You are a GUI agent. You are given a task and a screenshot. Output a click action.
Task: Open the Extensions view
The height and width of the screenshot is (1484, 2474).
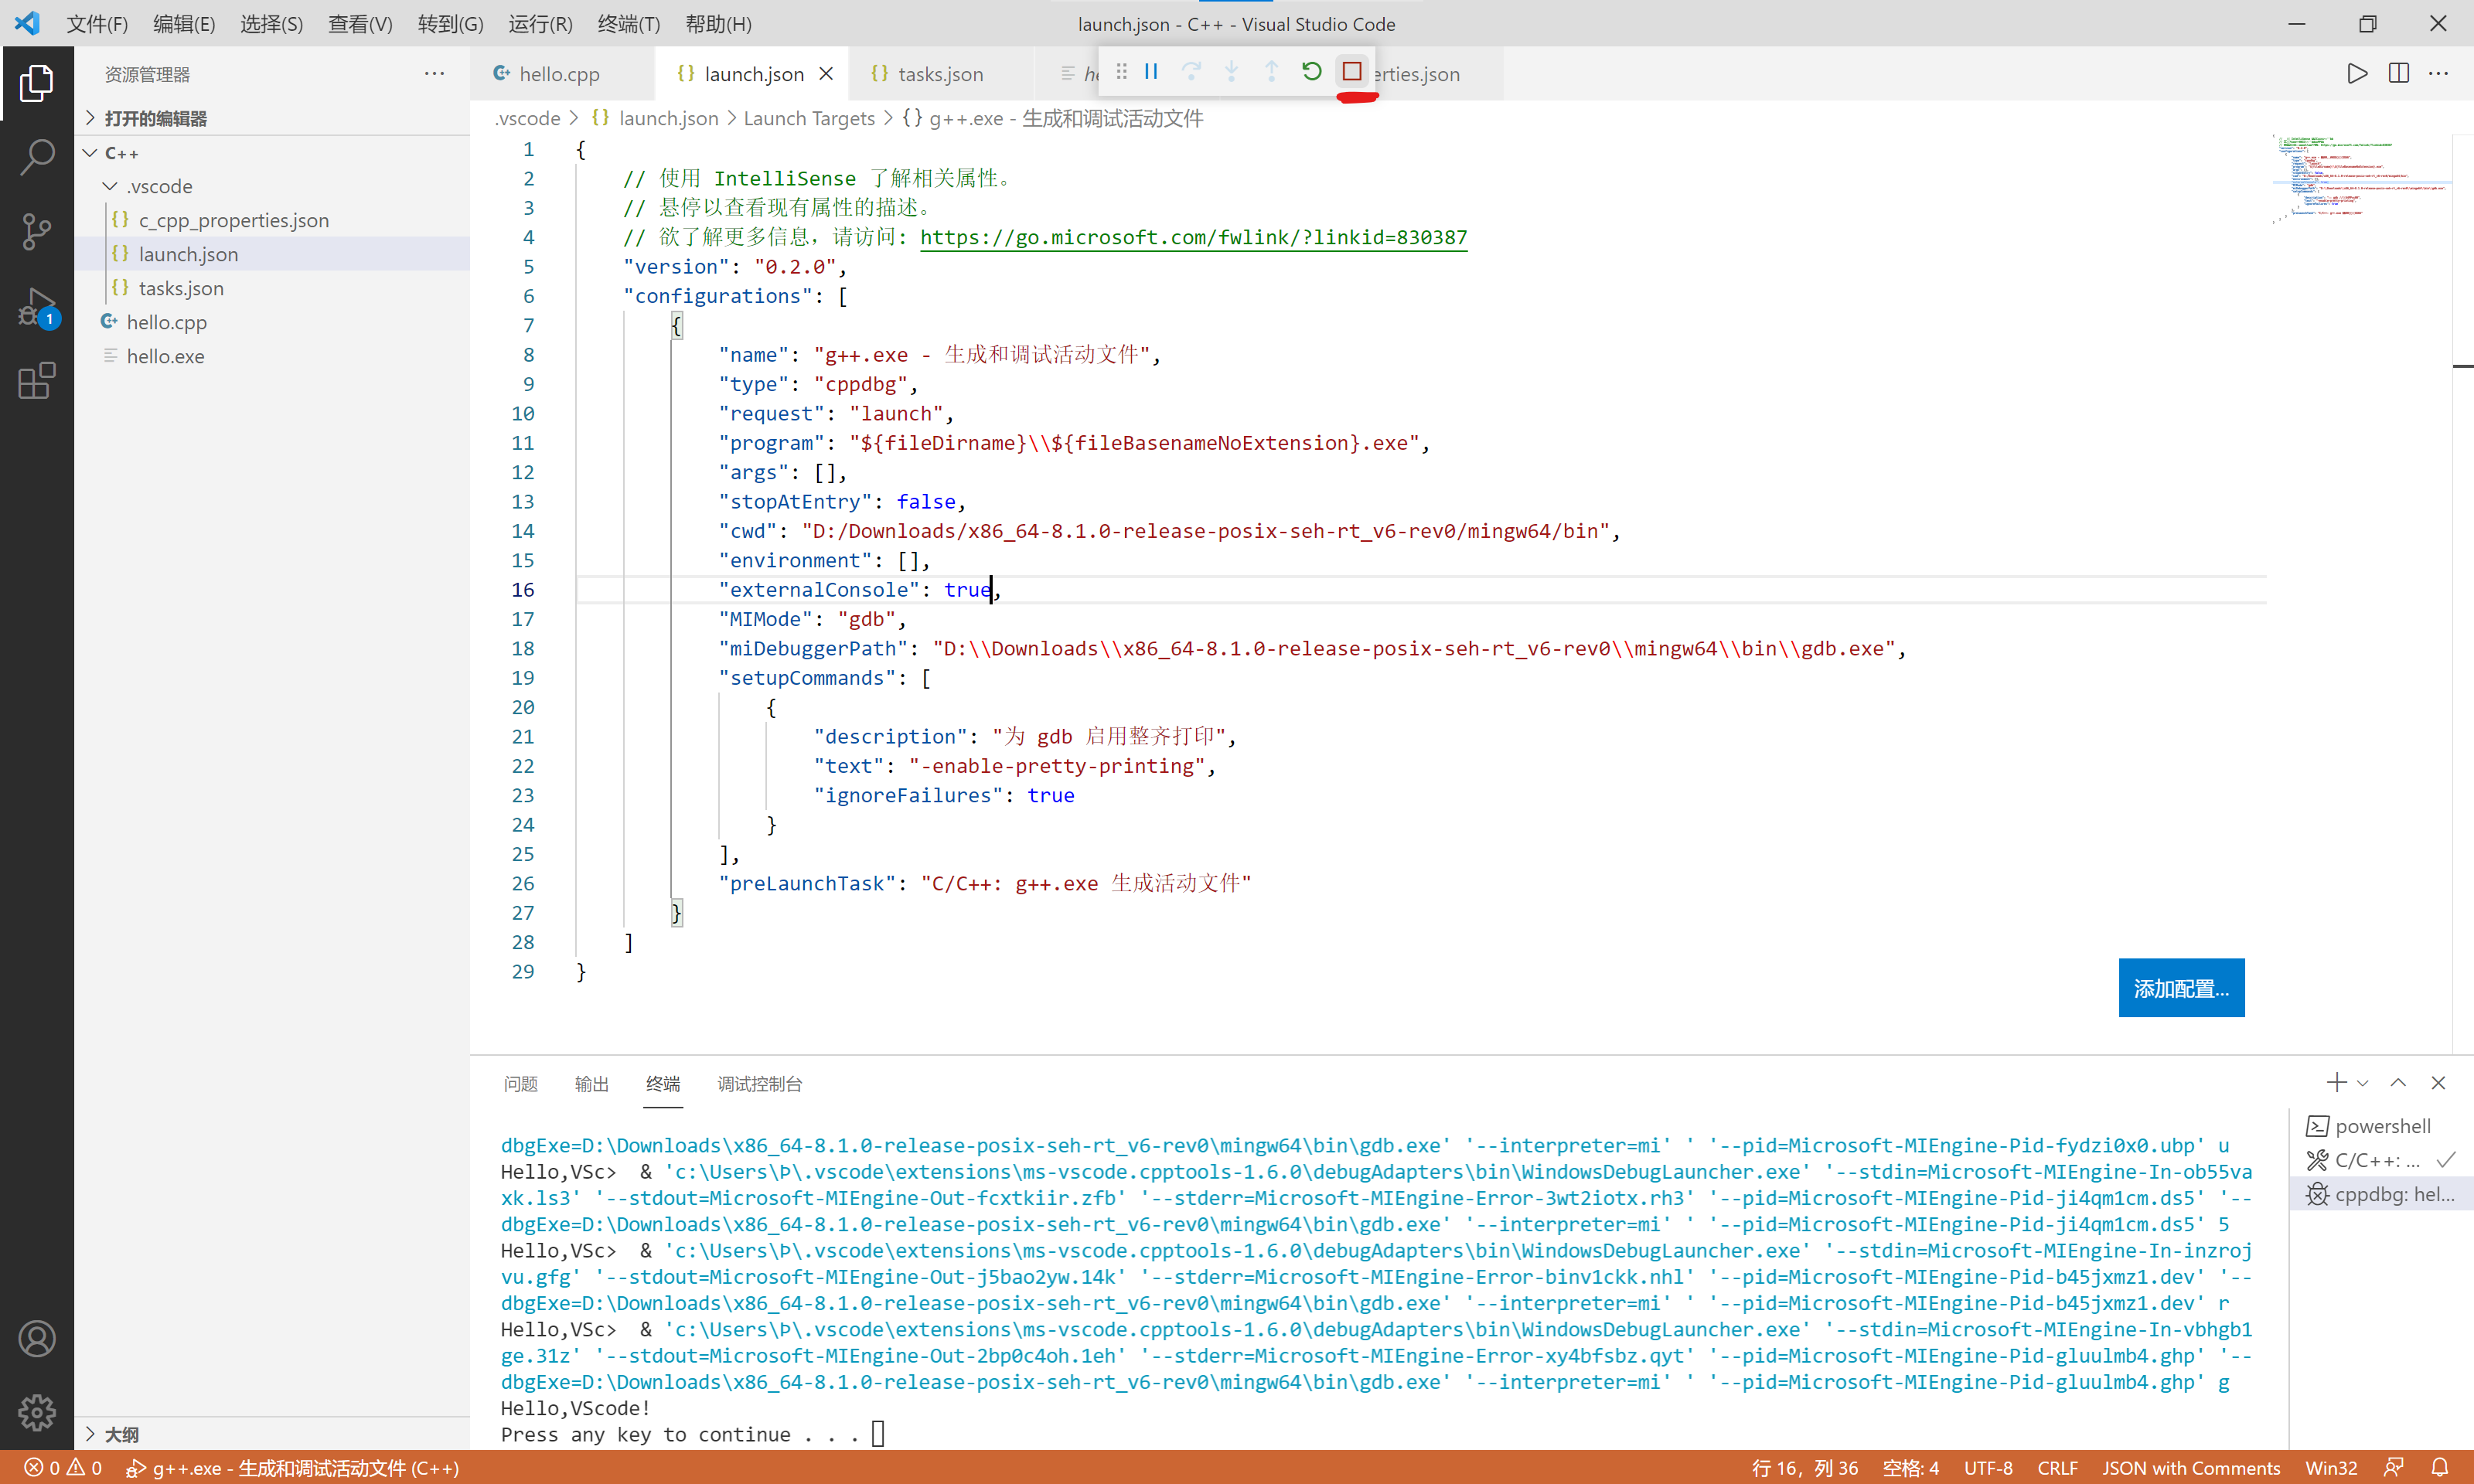pos(37,381)
